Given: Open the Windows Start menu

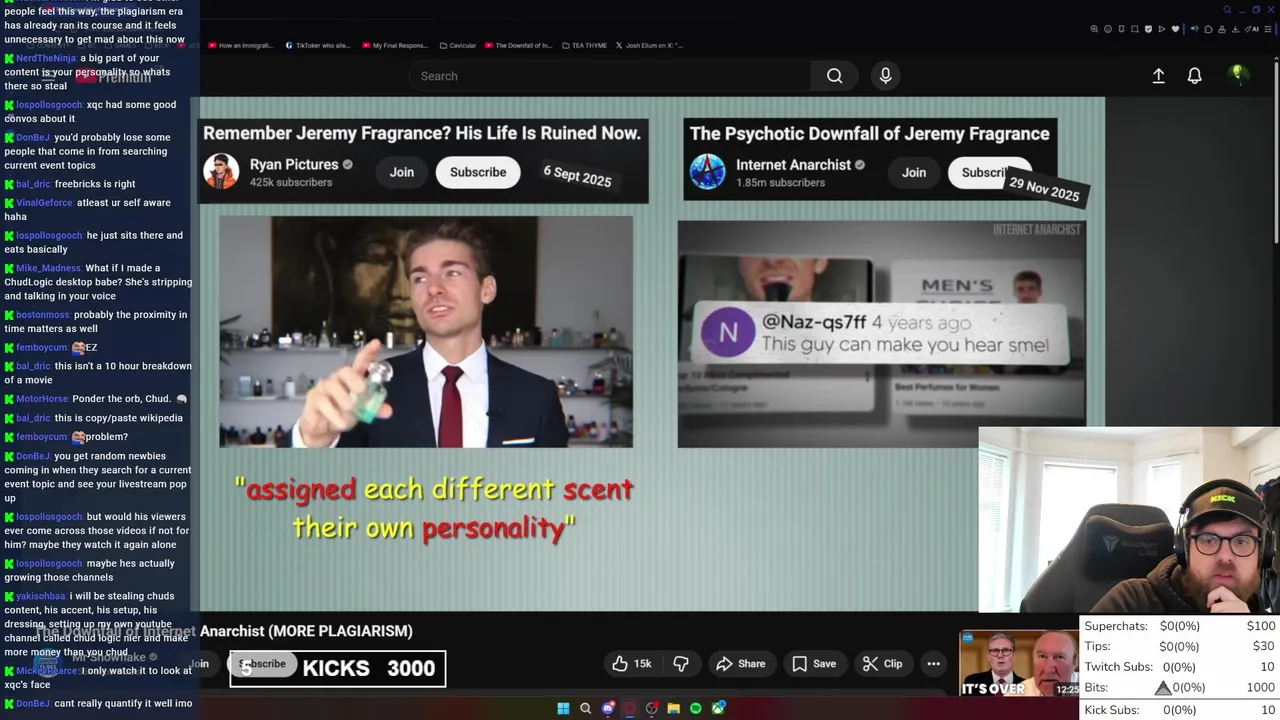Looking at the screenshot, I should [563, 708].
